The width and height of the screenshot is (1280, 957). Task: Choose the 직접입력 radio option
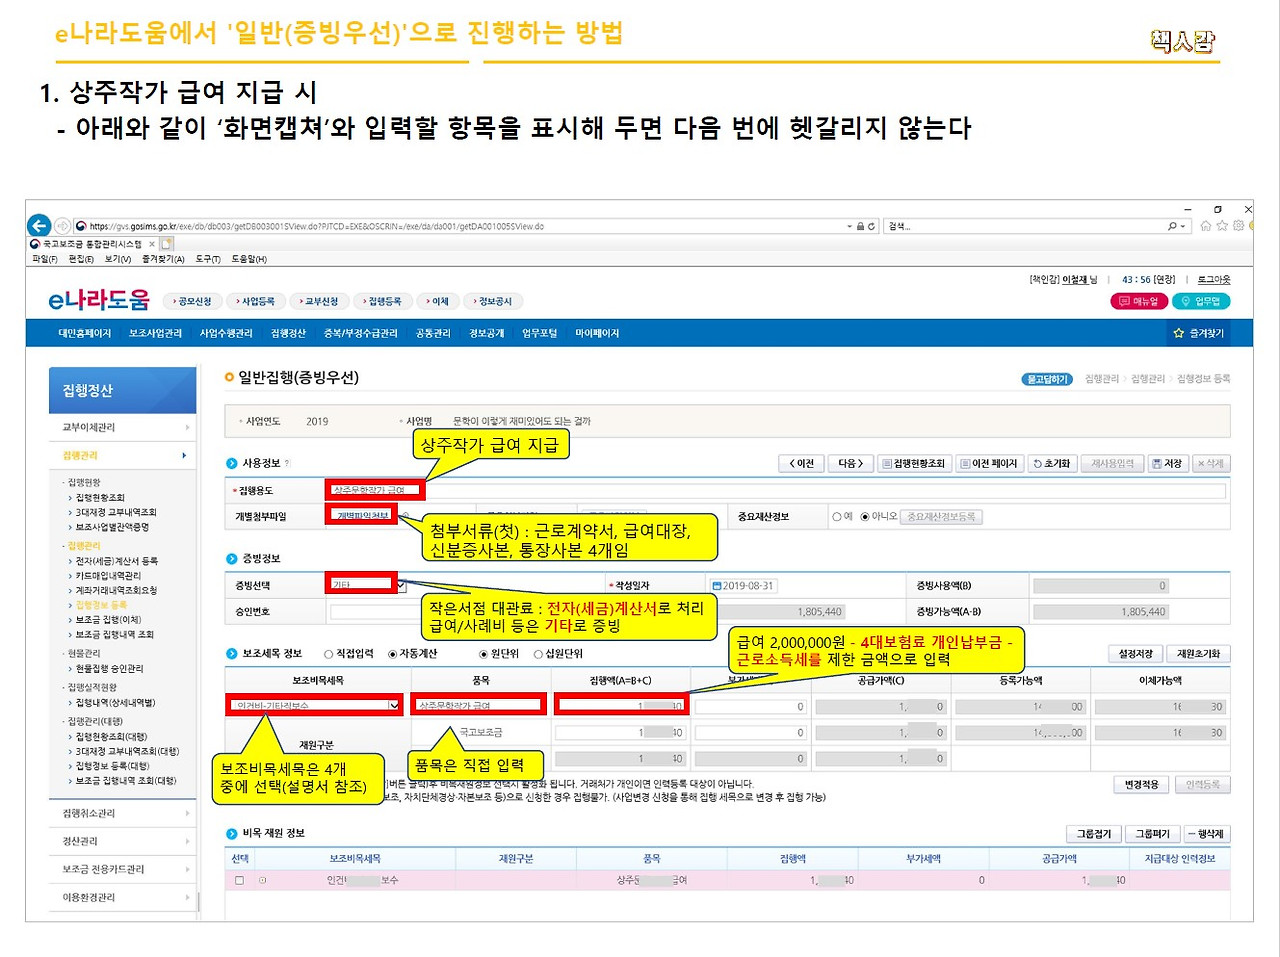329,654
